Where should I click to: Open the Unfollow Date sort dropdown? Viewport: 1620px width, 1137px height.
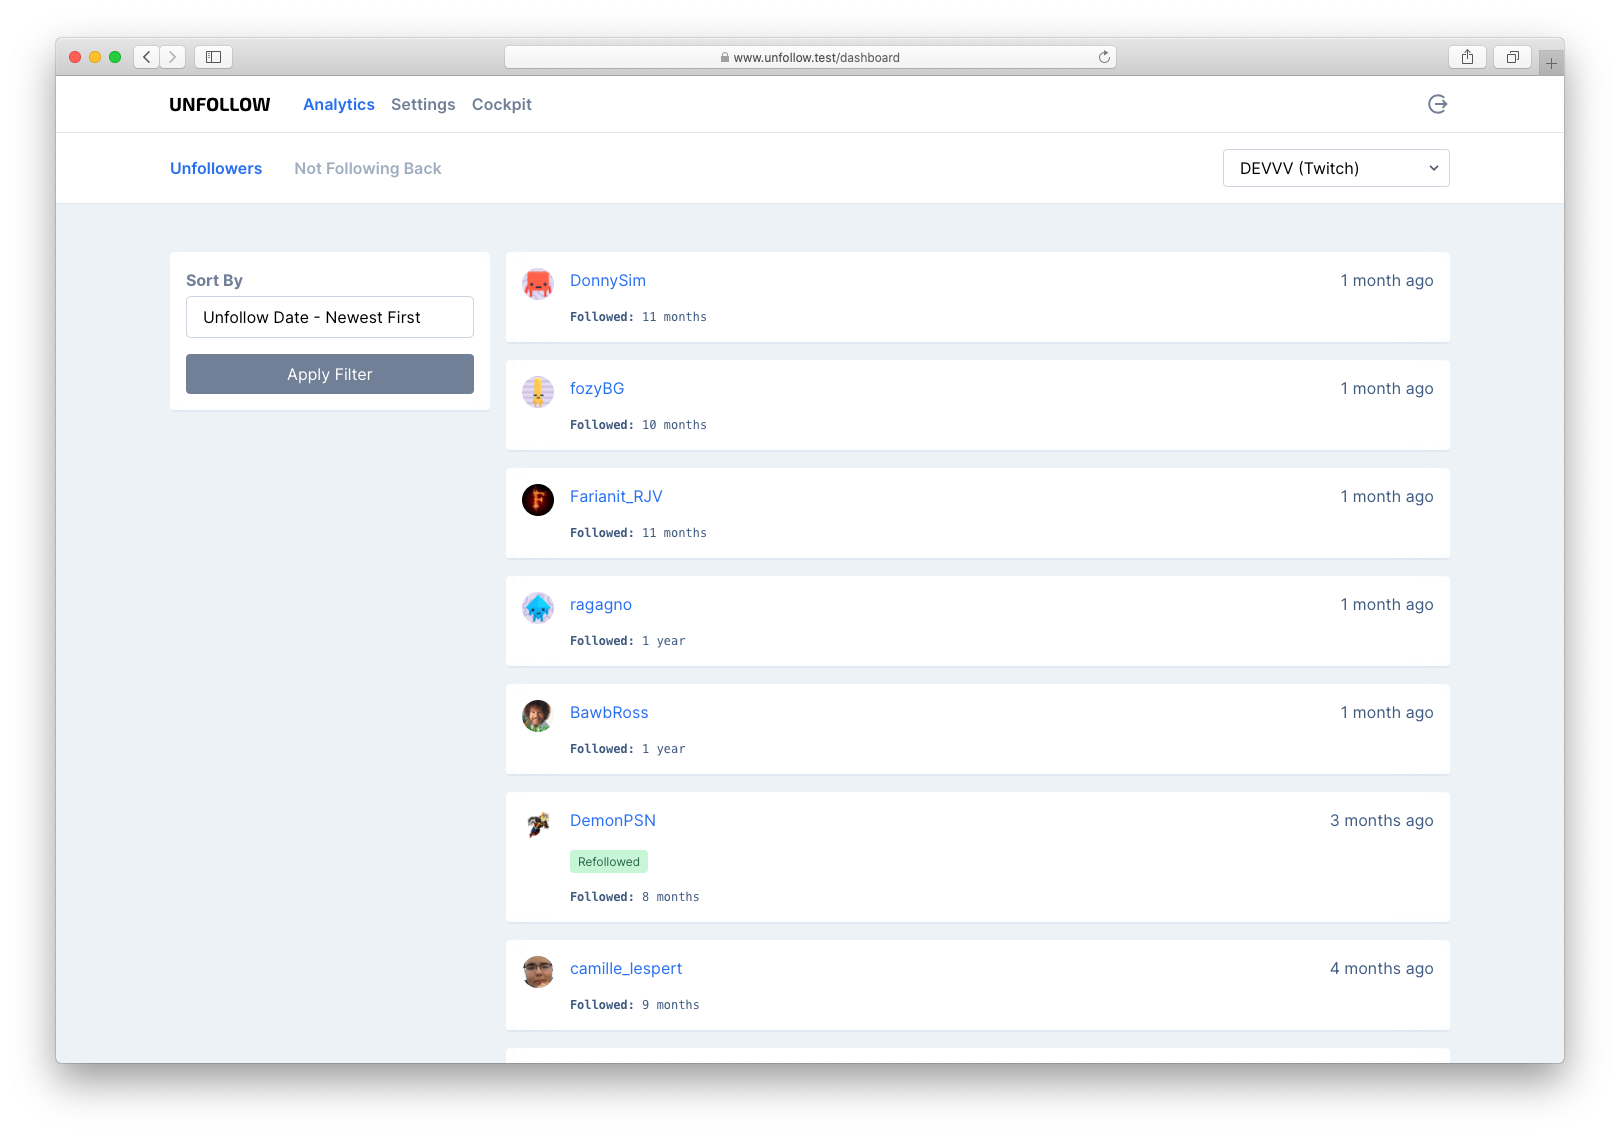330,317
